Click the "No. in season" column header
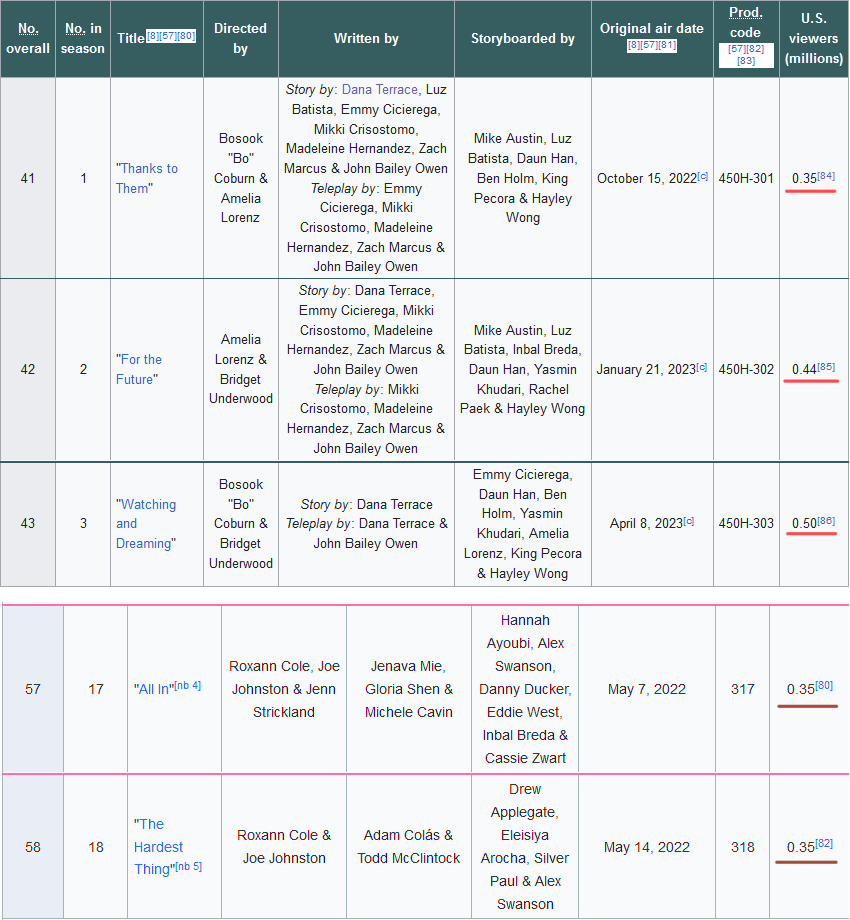Image resolution: width=850 pixels, height=920 pixels. (x=83, y=39)
